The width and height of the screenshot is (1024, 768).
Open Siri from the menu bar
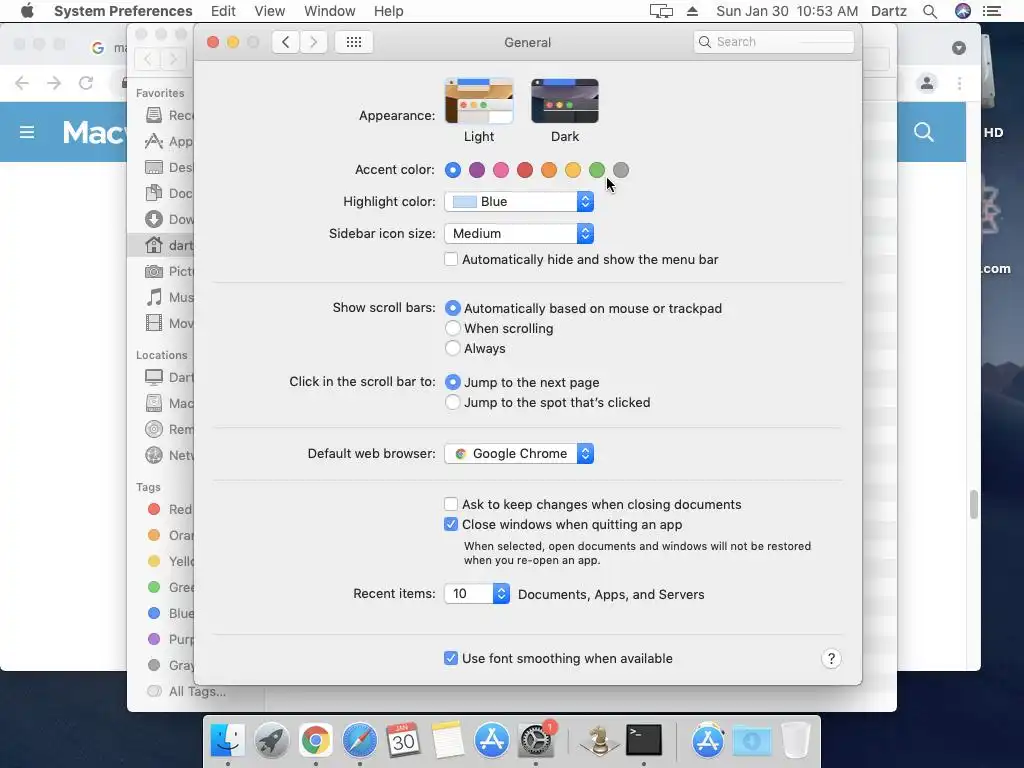[963, 11]
